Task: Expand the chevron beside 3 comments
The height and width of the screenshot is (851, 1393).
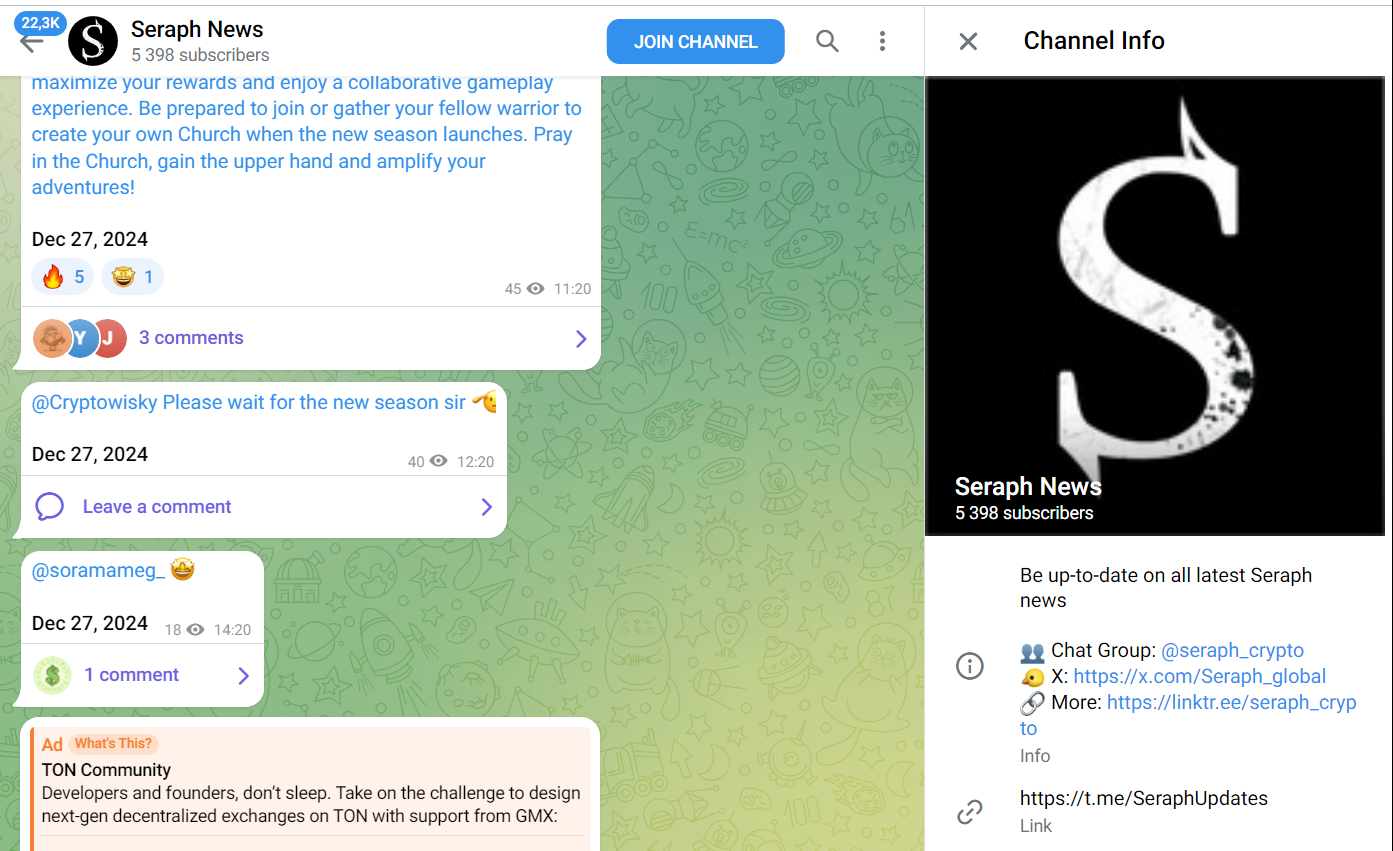Action: 581,339
